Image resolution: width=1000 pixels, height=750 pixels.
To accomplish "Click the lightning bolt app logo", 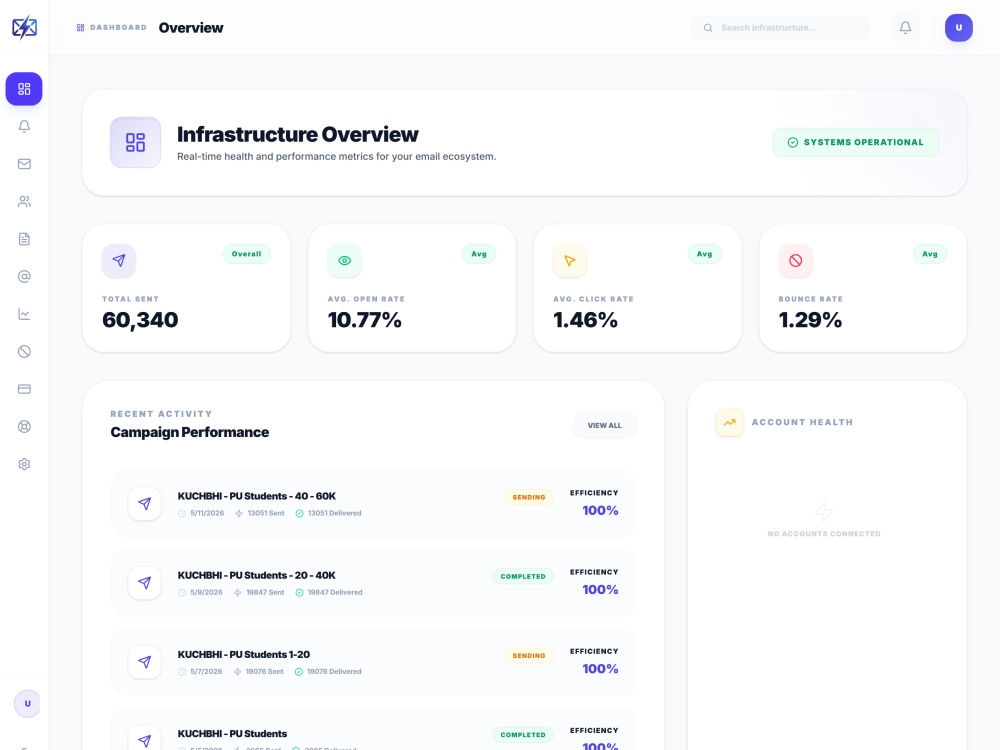I will pos(24,27).
